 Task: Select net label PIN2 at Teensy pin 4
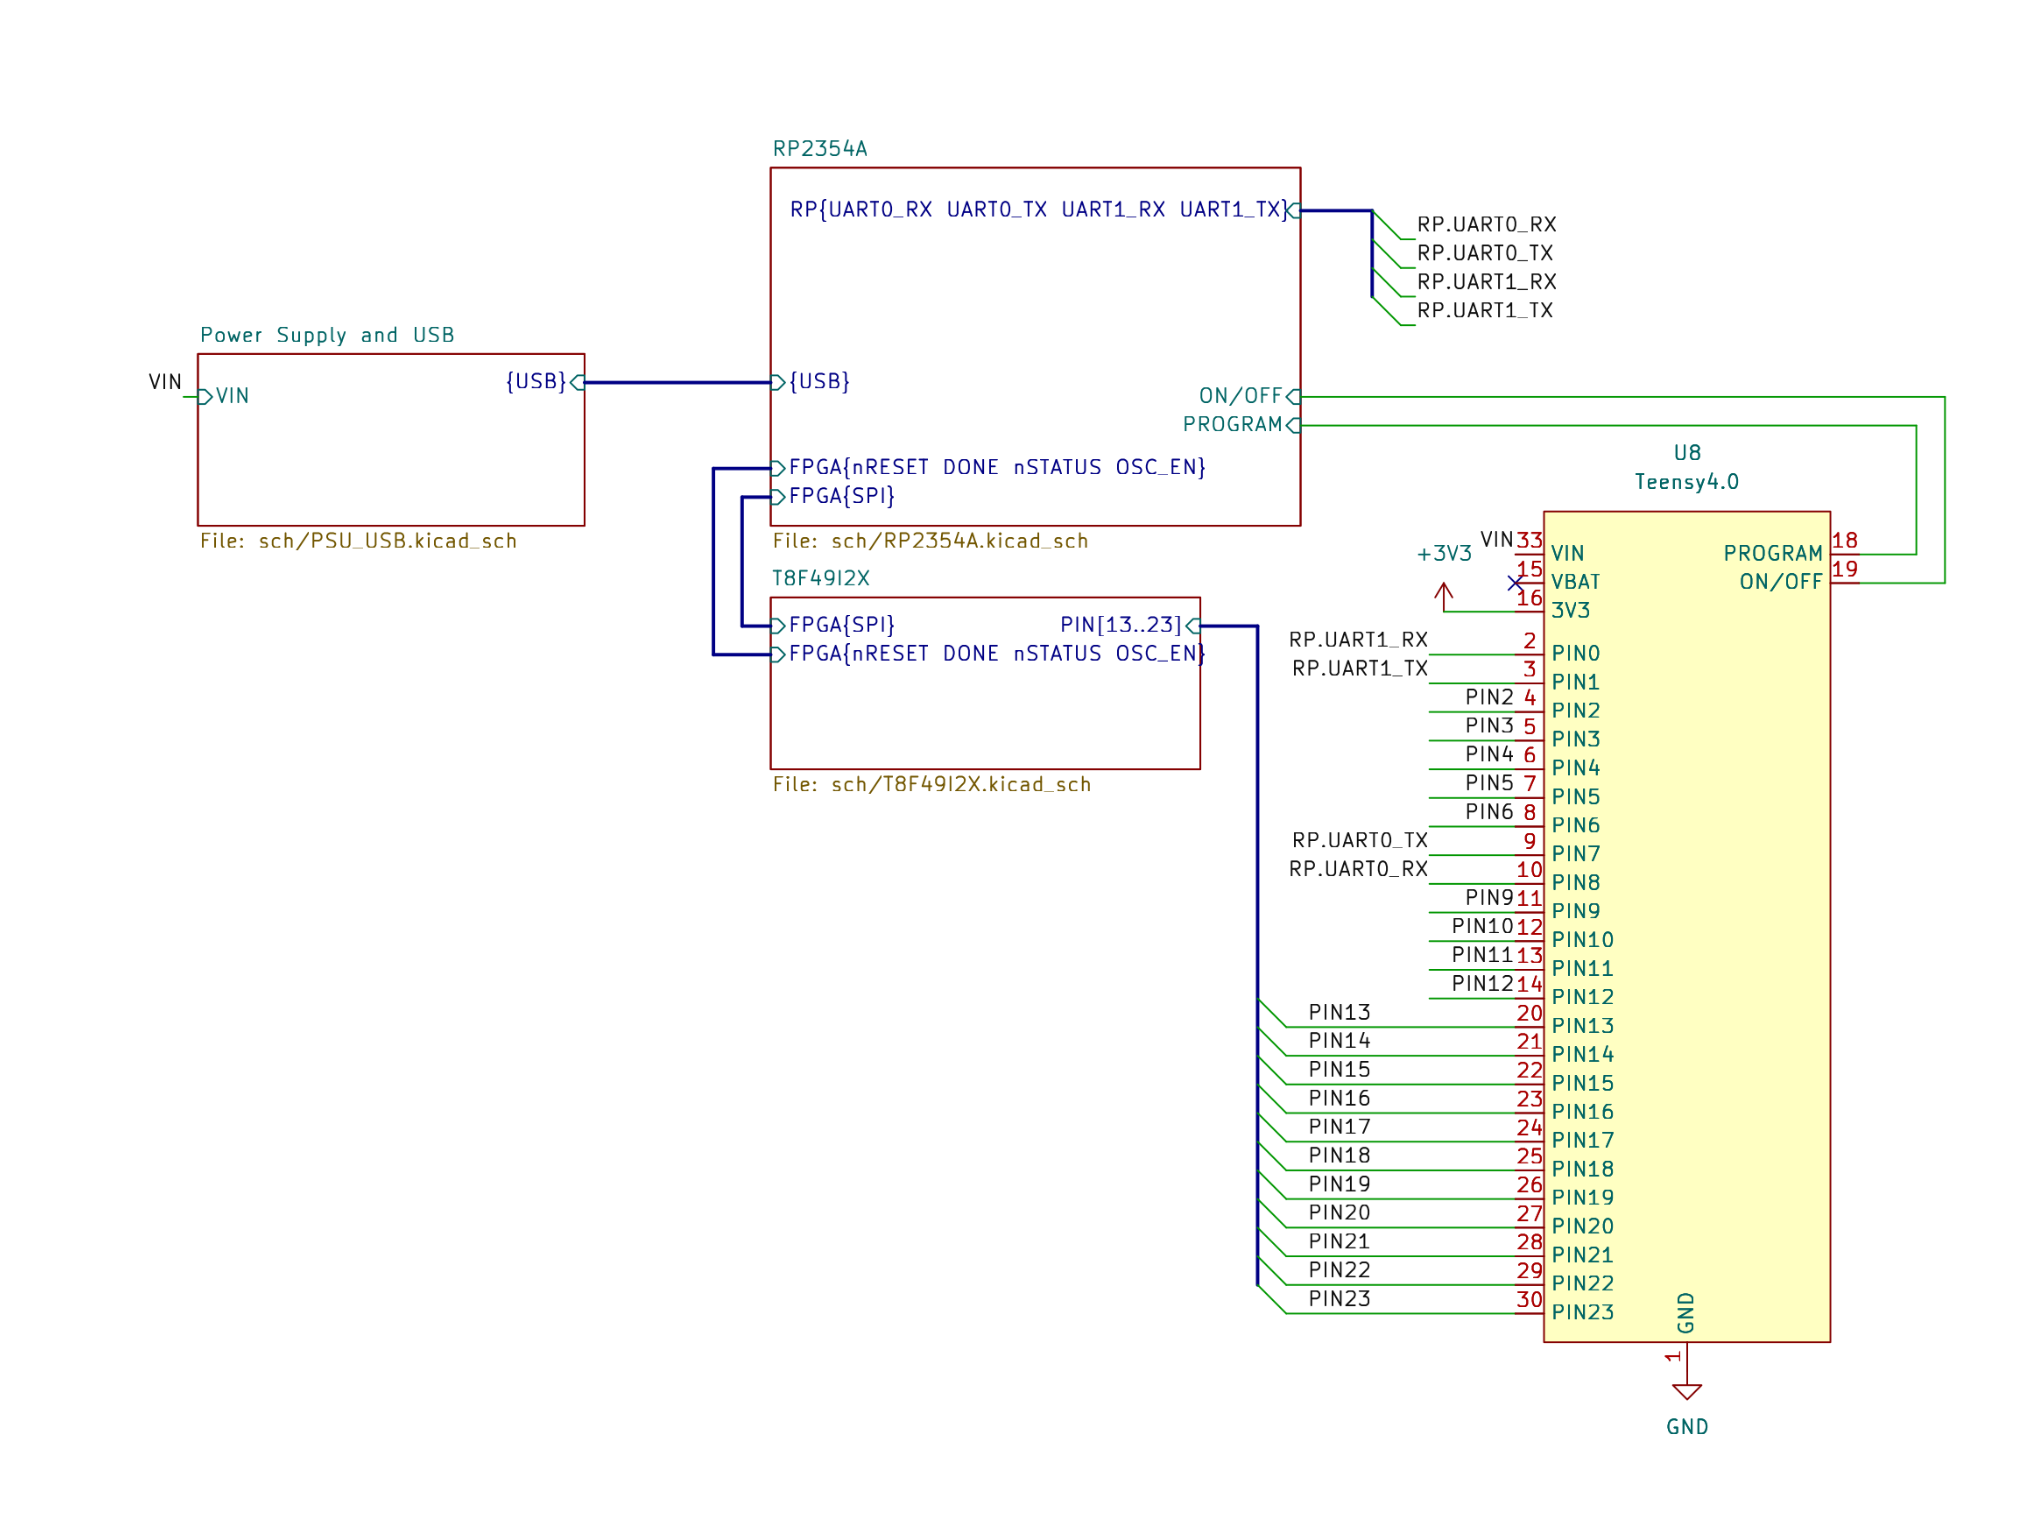1489,697
